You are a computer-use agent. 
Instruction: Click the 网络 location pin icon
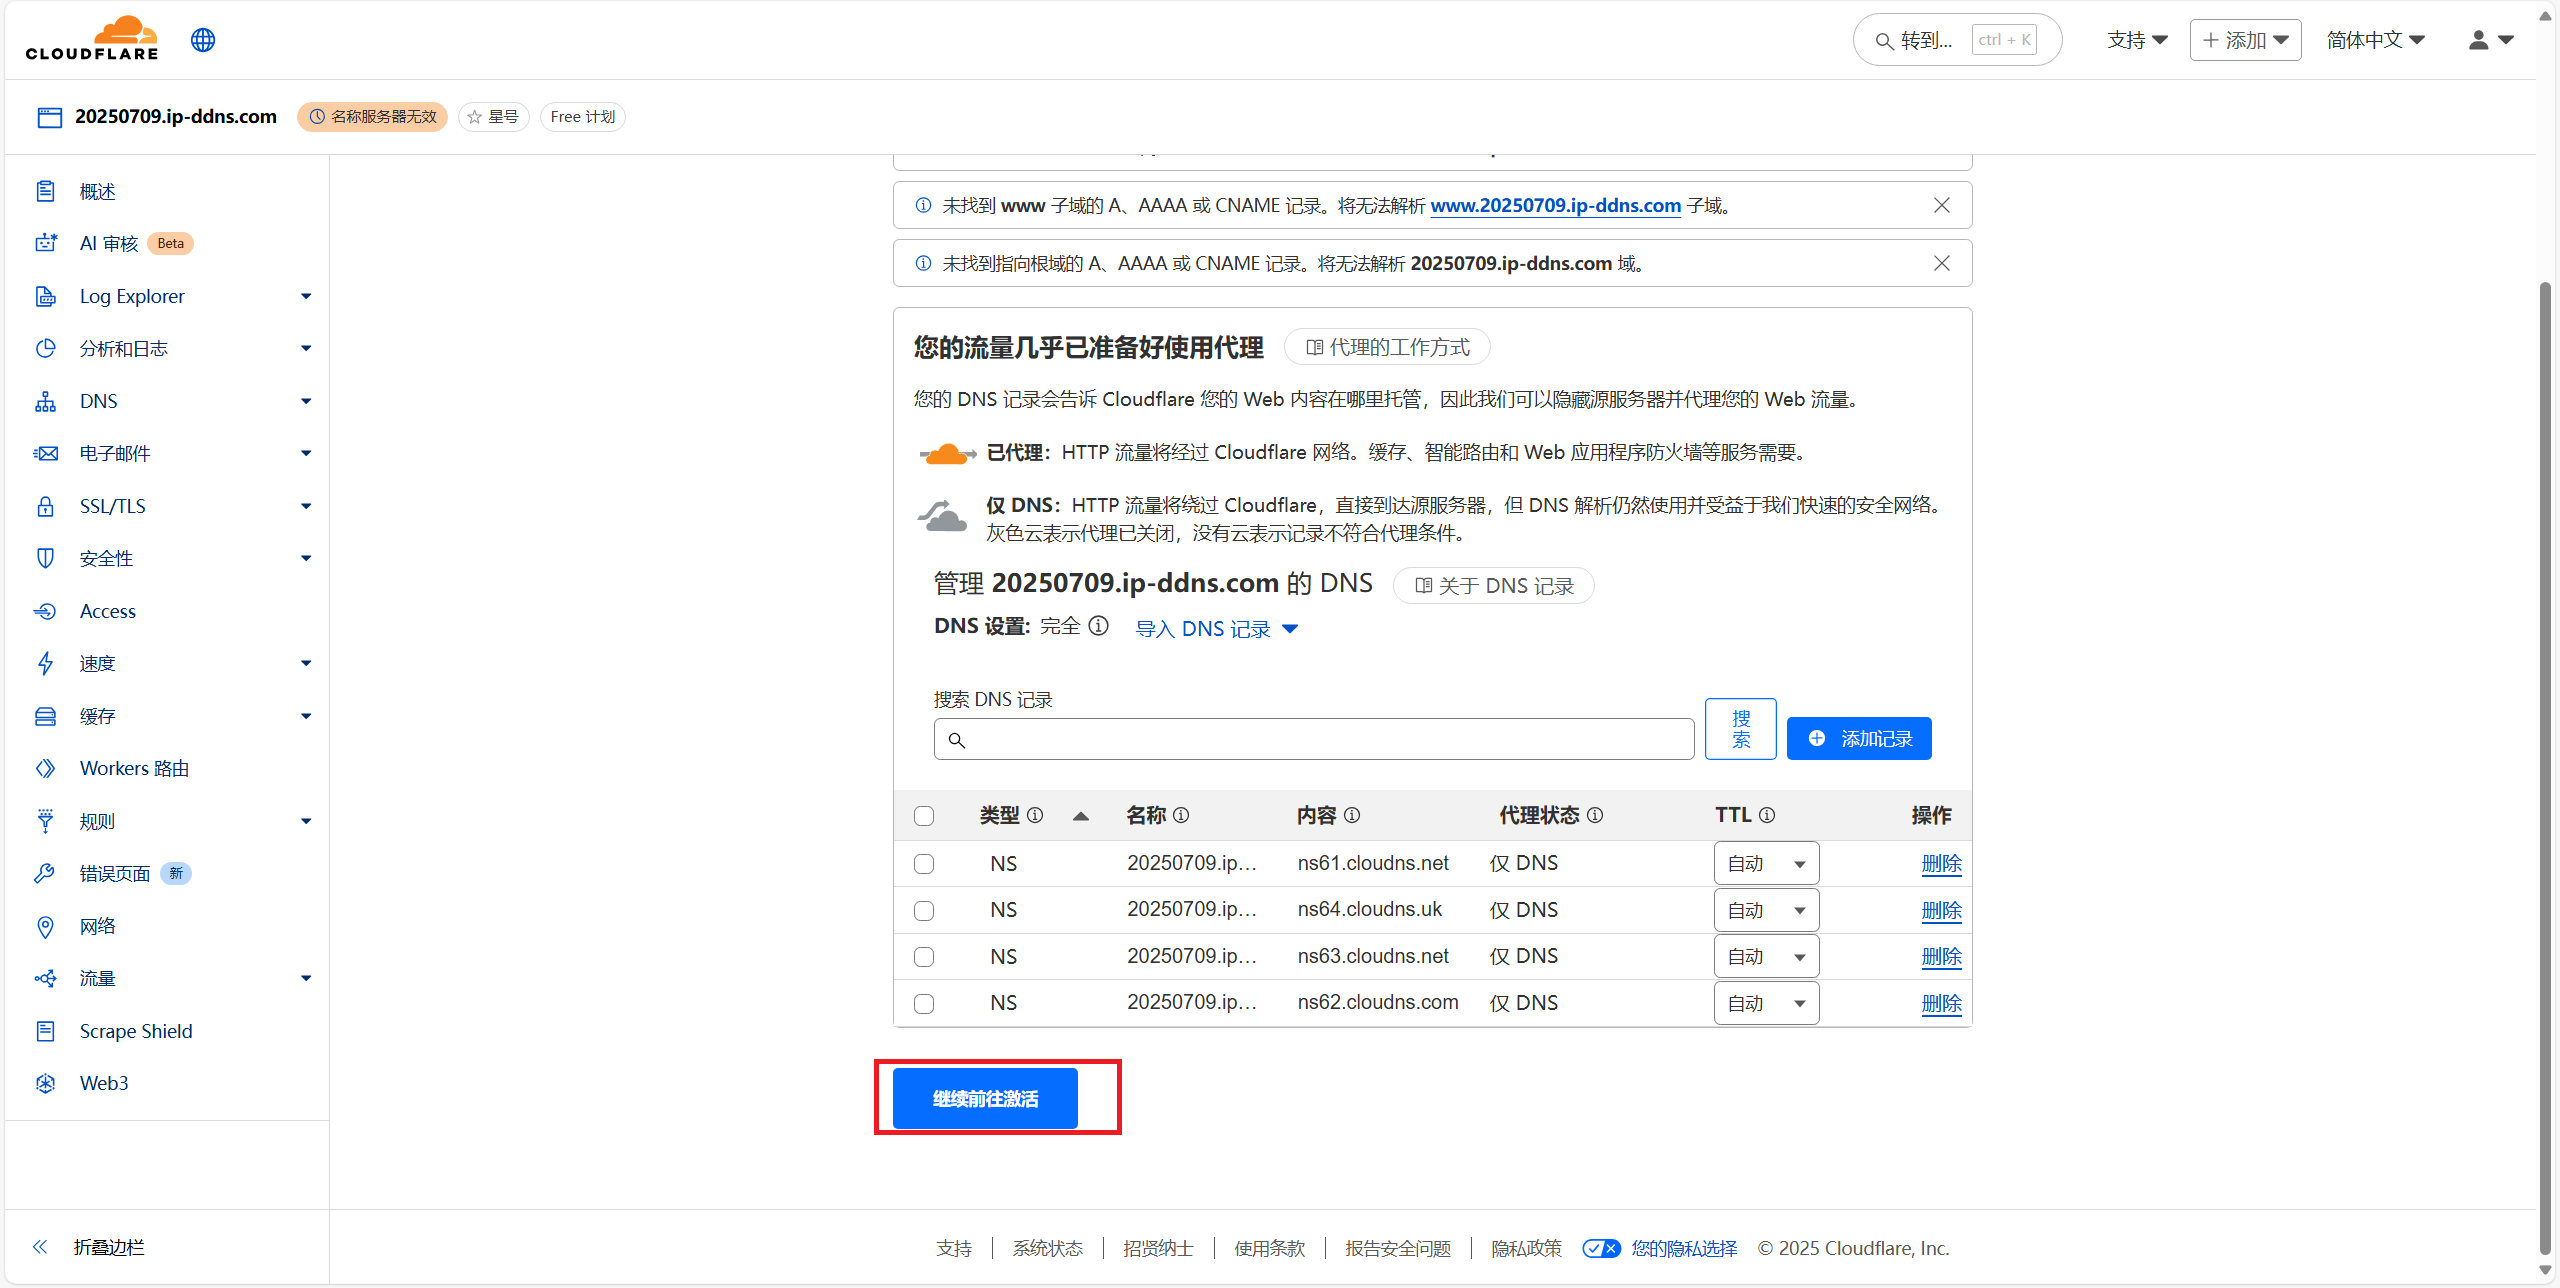(x=45, y=926)
